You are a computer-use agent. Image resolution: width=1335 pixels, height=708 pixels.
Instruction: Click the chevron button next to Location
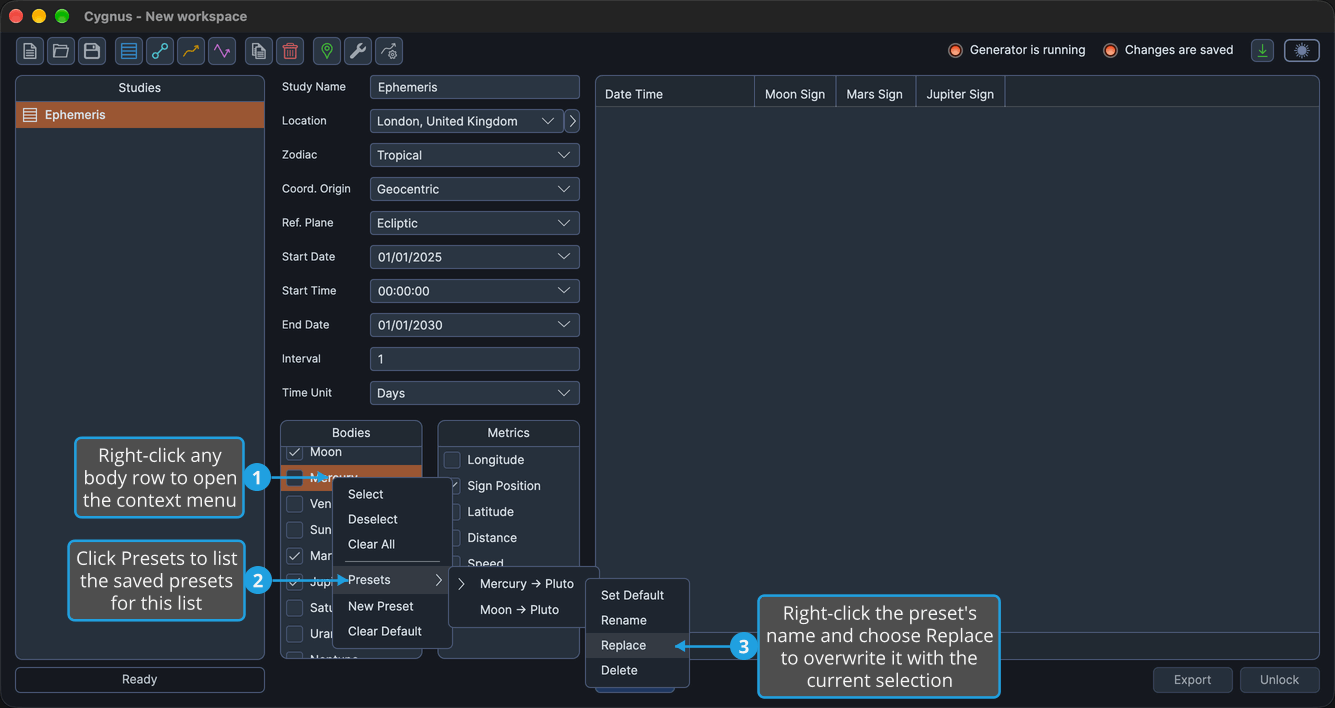coord(572,121)
